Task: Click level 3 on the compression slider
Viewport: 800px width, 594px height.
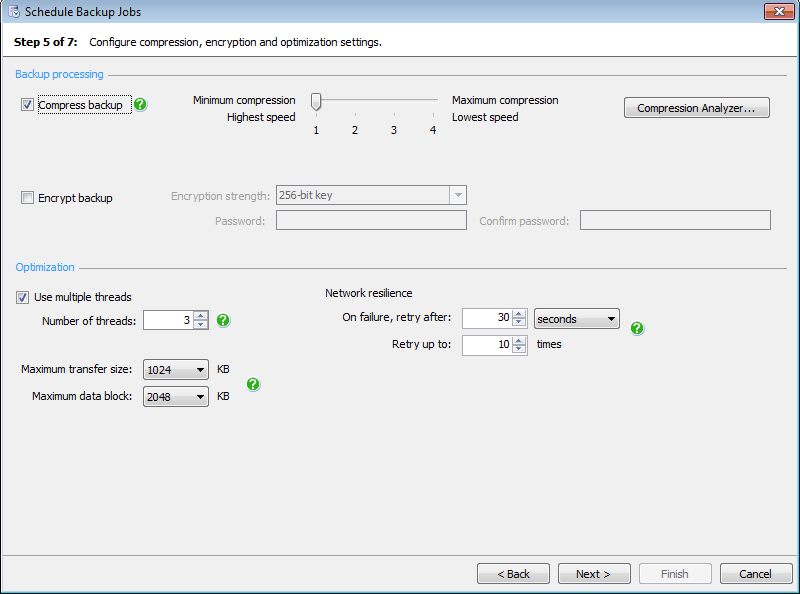Action: point(393,101)
